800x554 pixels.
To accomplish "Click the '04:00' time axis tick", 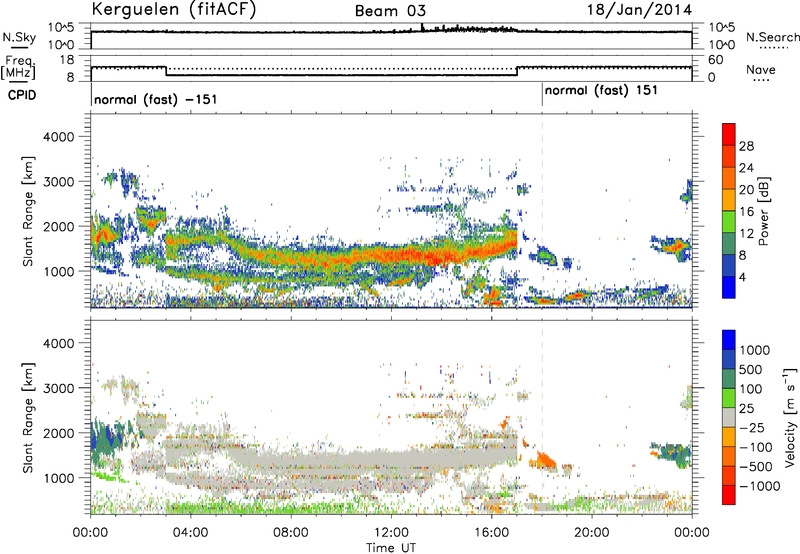I will click(190, 533).
